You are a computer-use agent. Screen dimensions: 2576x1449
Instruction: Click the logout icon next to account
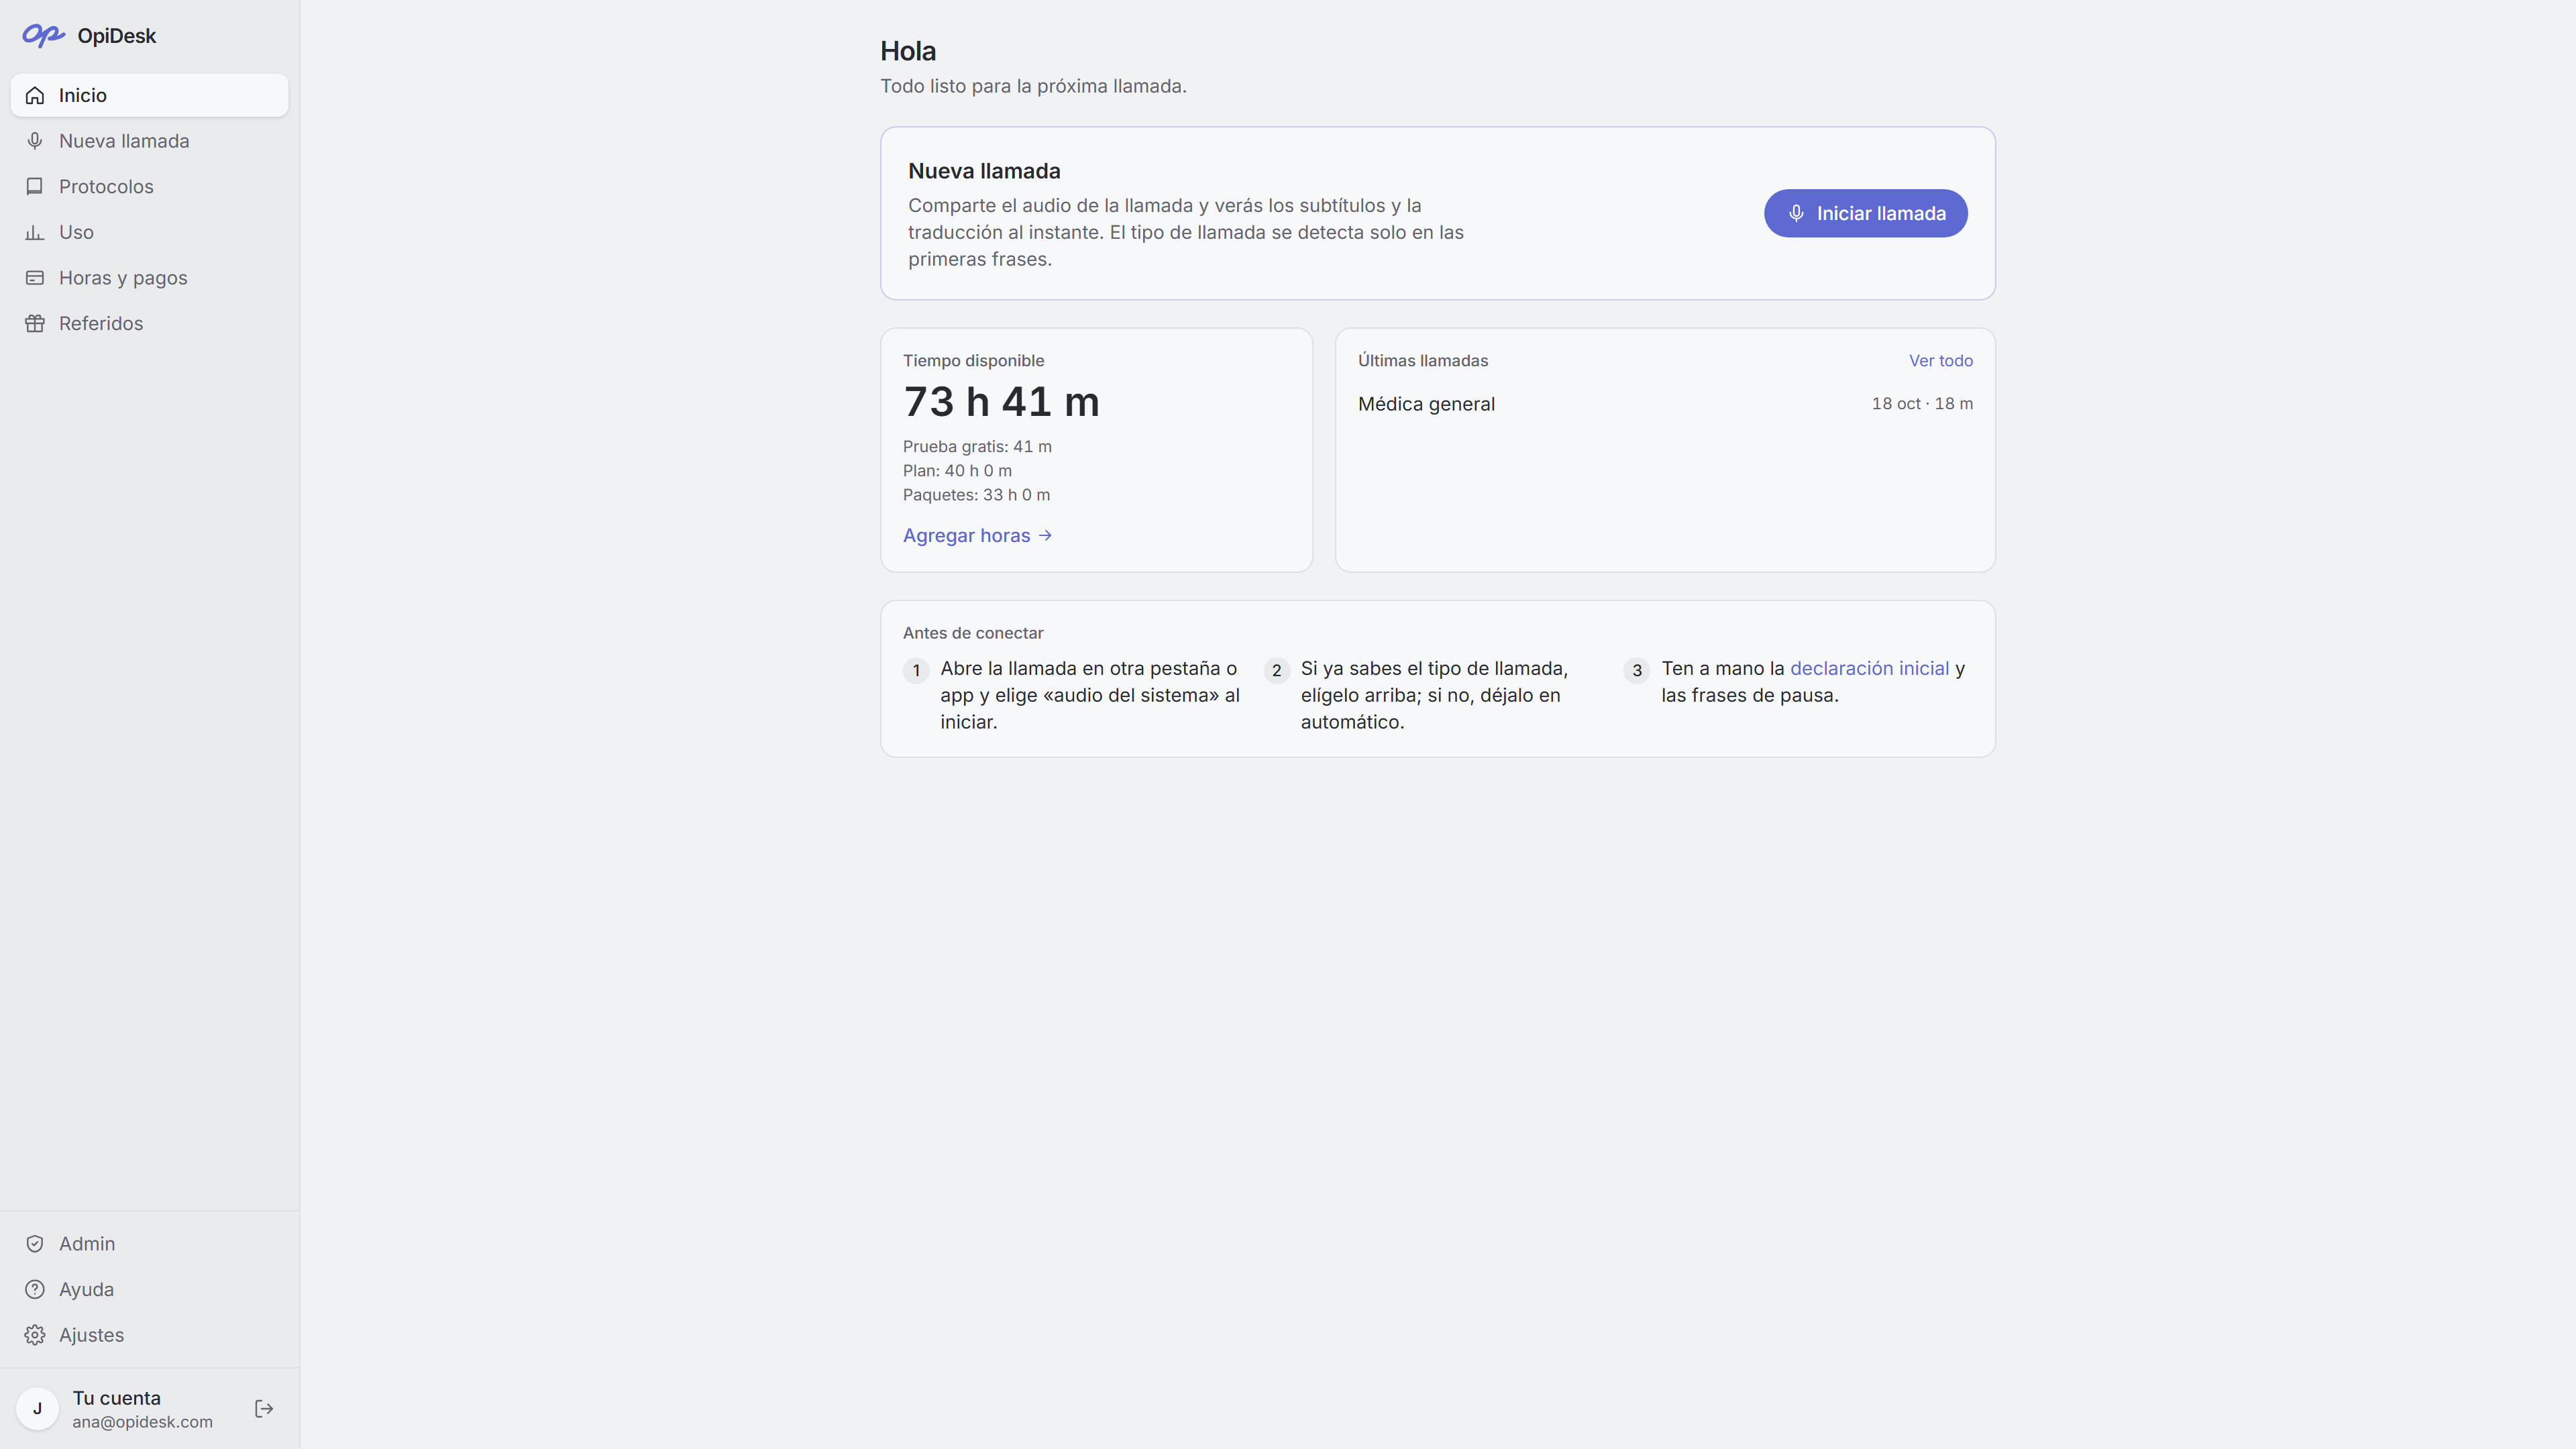264,1409
